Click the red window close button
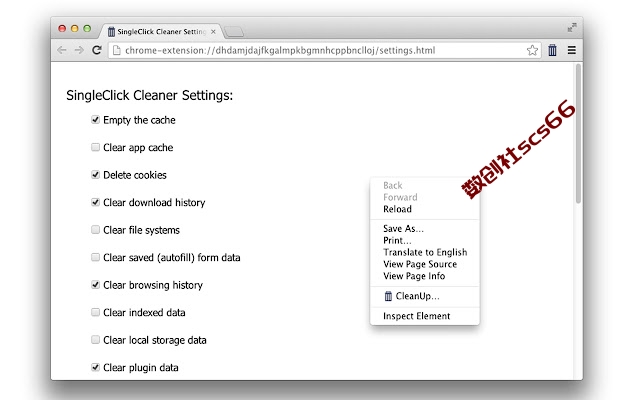 click(62, 29)
